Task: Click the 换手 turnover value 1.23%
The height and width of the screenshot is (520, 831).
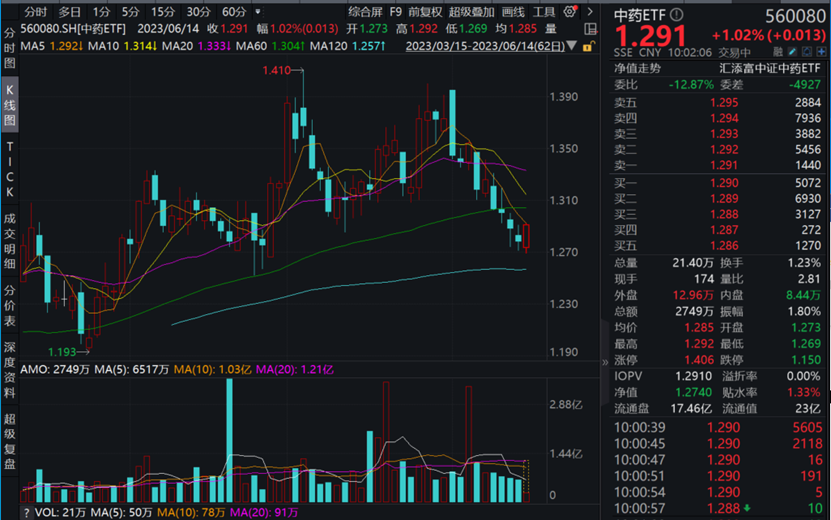Action: click(804, 263)
